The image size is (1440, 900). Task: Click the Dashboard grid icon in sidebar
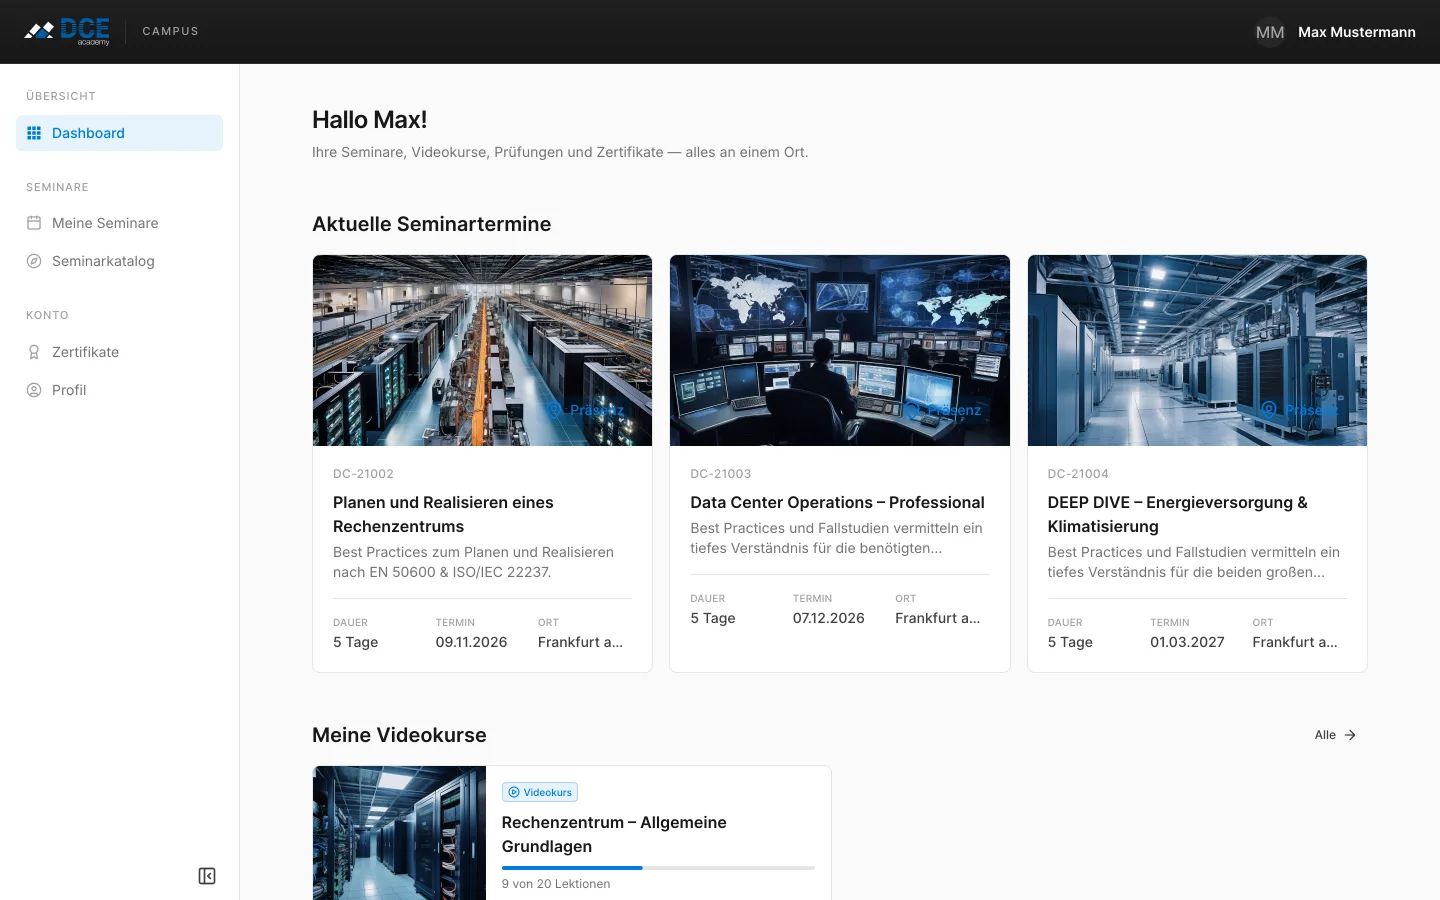tap(34, 133)
